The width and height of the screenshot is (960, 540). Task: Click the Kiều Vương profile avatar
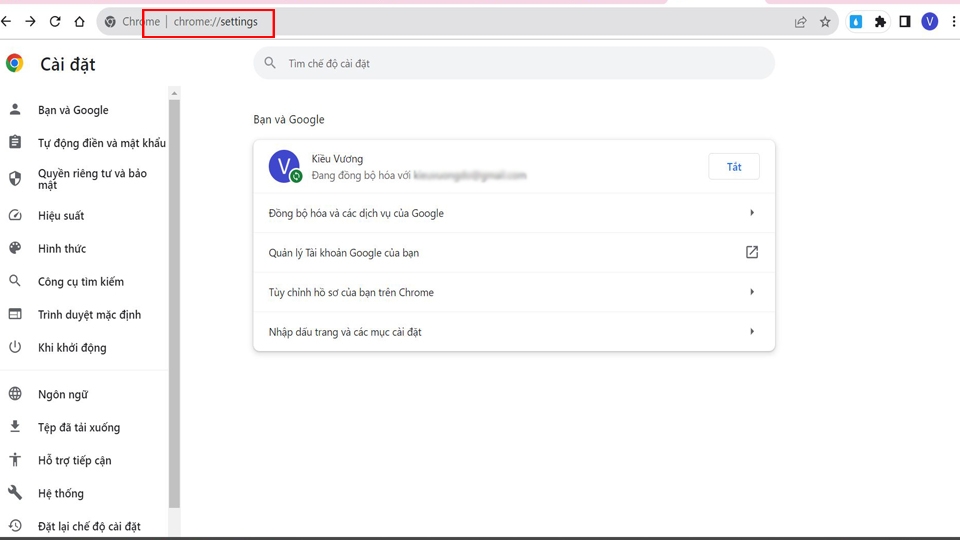point(284,166)
